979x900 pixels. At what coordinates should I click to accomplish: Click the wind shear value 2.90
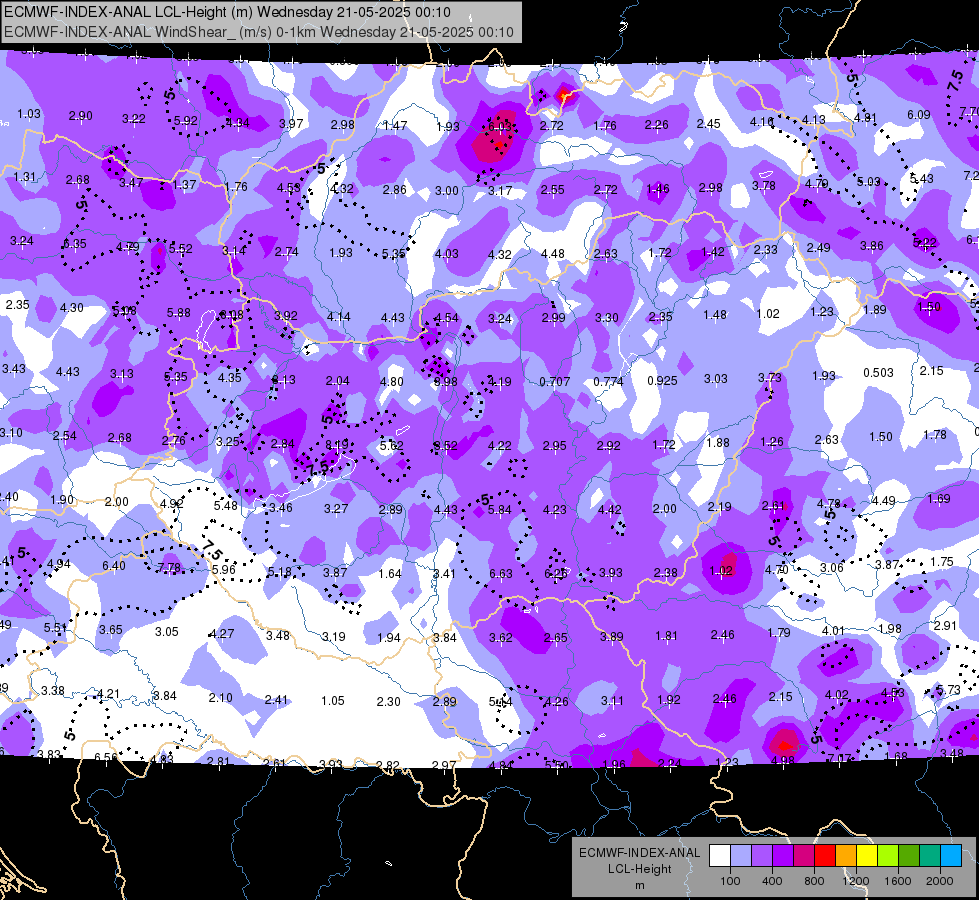[81, 116]
